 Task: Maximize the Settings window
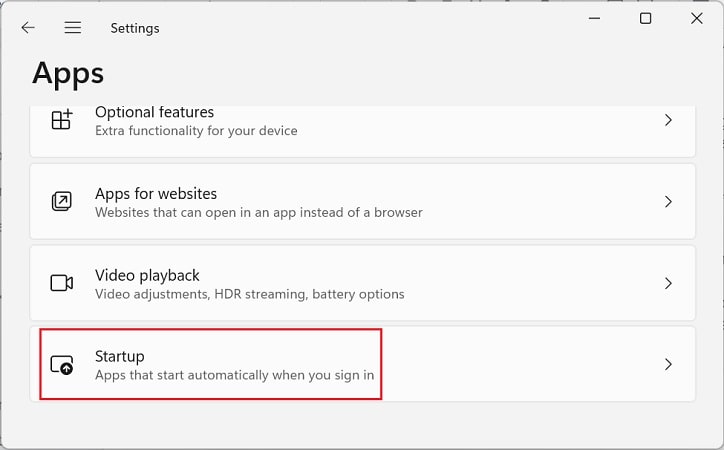(646, 18)
